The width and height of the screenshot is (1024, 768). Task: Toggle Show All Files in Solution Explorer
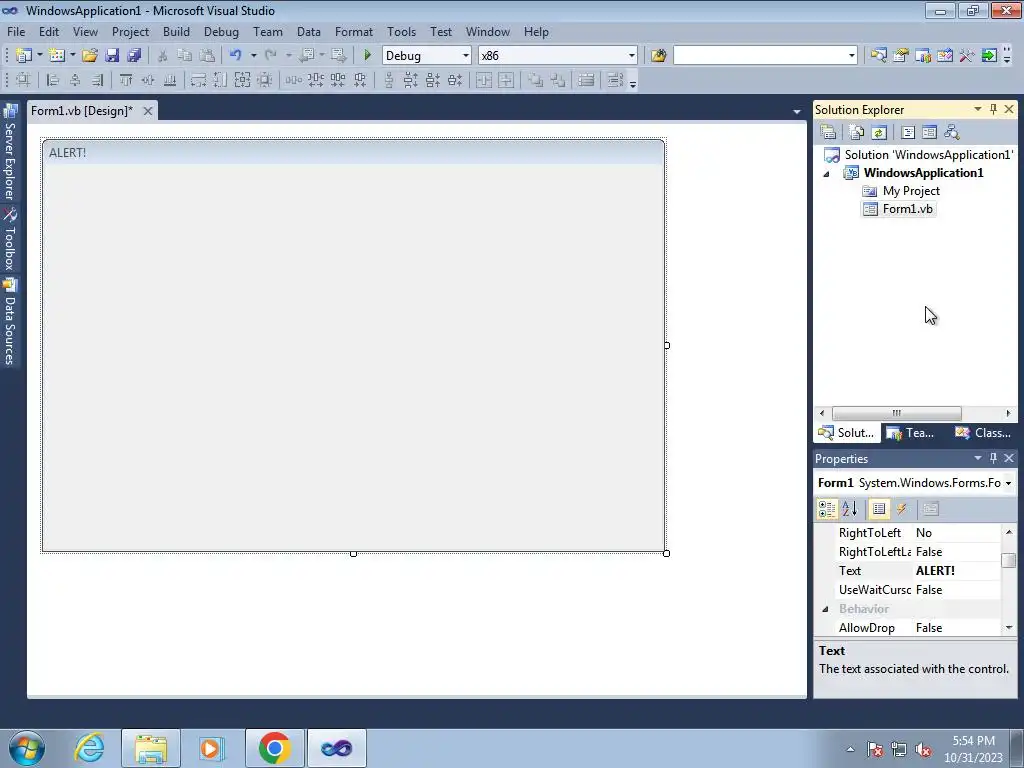[857, 133]
